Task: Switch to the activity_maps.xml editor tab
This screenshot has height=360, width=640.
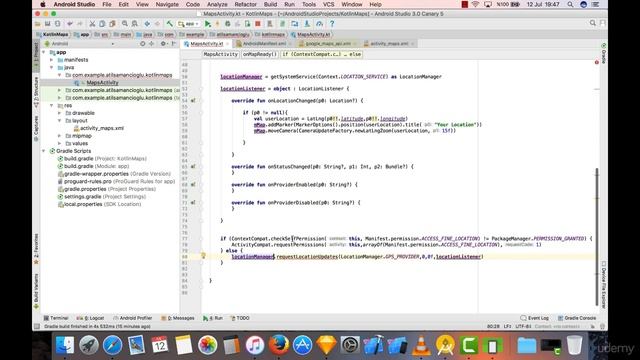Action: click(x=389, y=44)
